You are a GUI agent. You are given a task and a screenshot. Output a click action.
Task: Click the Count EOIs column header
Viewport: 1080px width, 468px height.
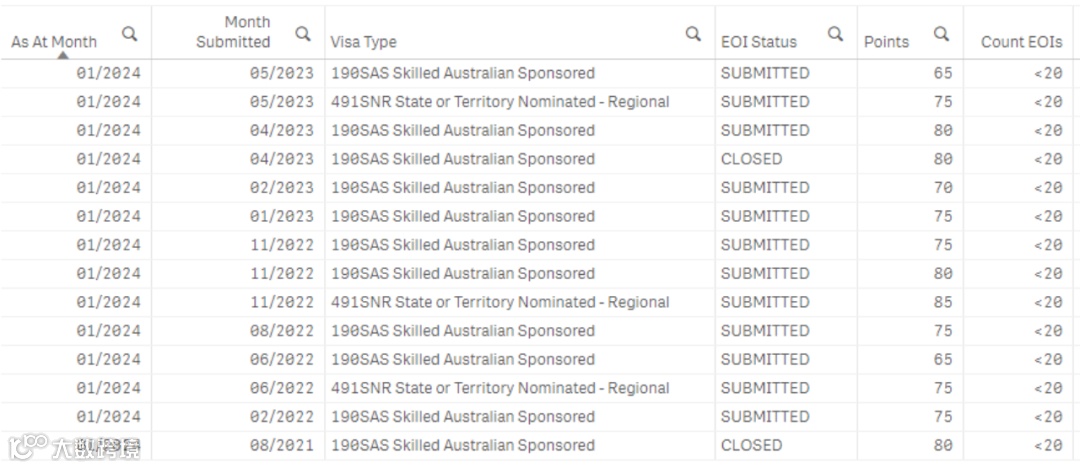(1022, 42)
